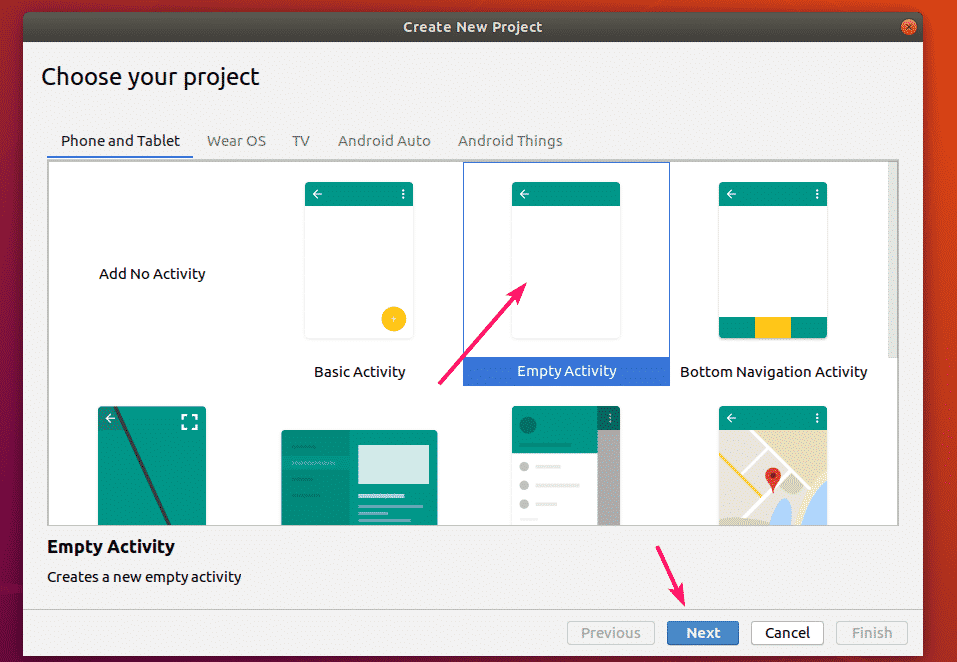957x662 pixels.
Task: Switch to the Phone and Tablet tab
Action: click(x=120, y=141)
